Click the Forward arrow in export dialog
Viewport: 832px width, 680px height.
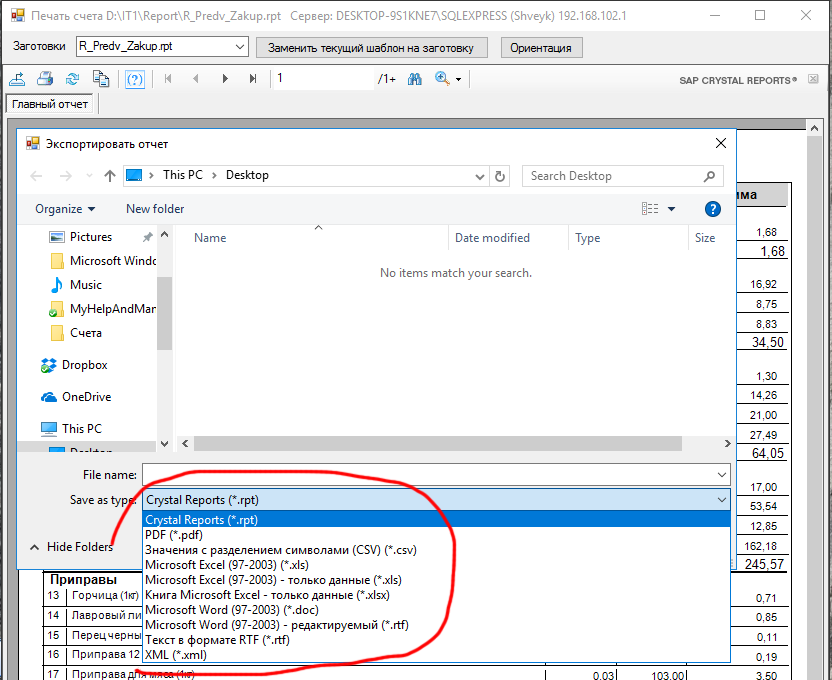[x=66, y=176]
